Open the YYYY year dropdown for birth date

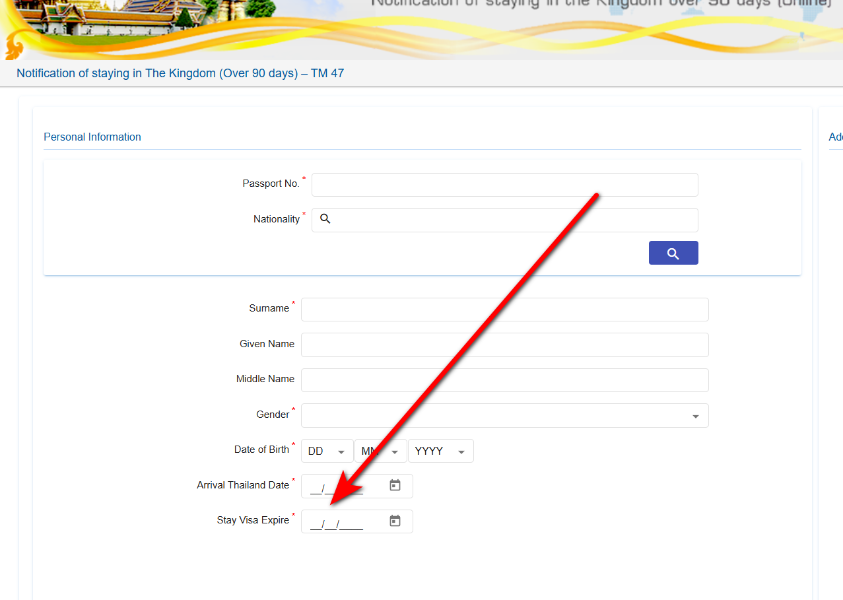[x=441, y=452]
